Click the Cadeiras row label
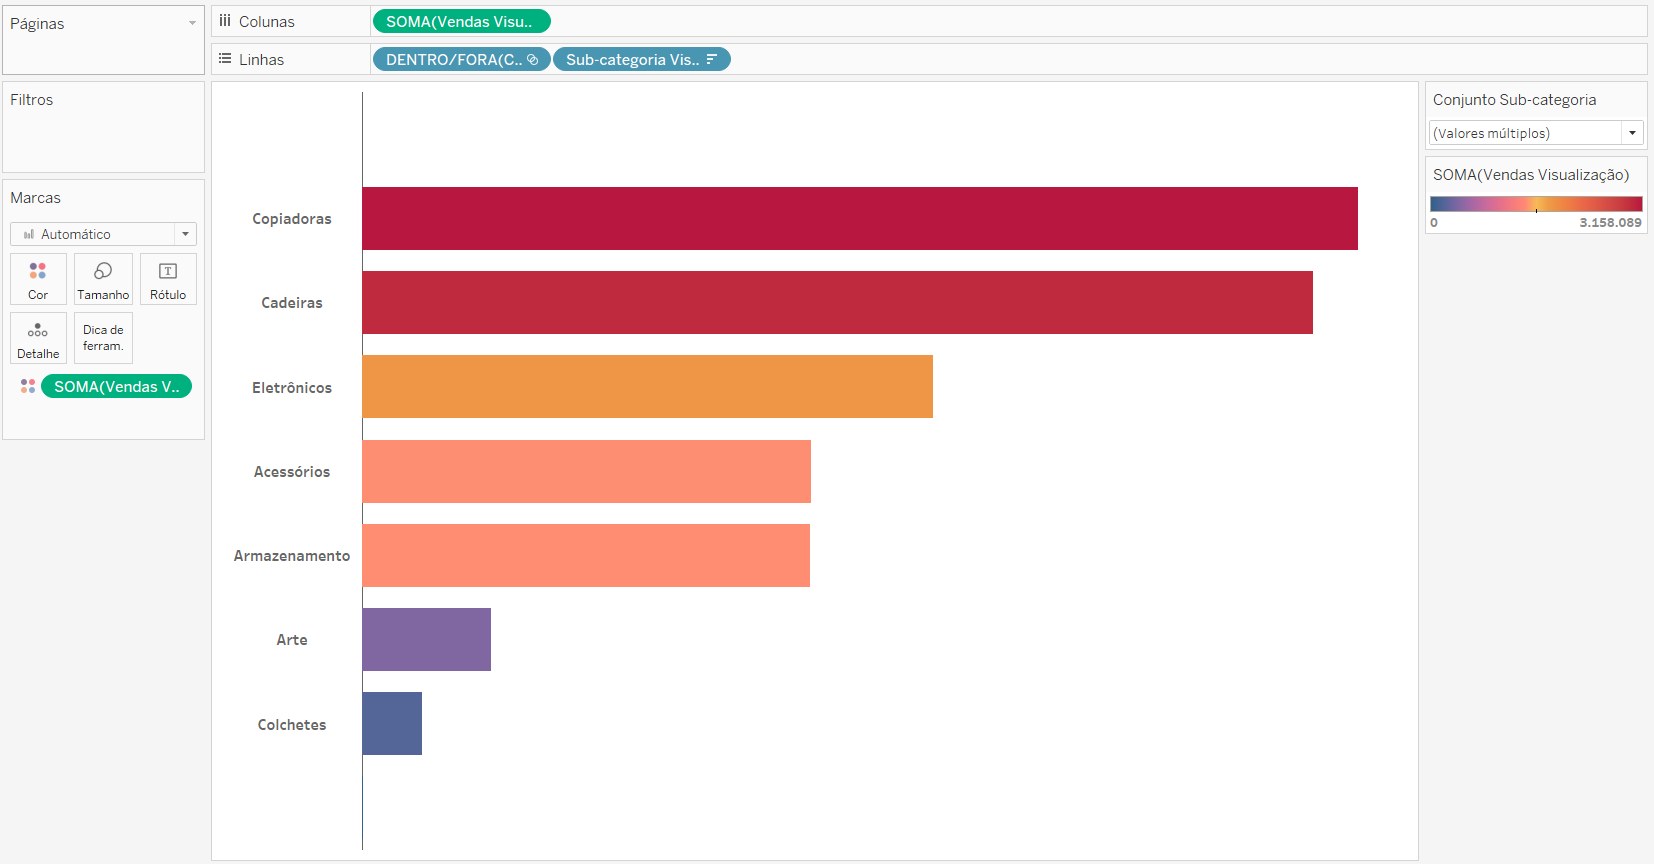Image resolution: width=1654 pixels, height=864 pixels. pos(292,303)
